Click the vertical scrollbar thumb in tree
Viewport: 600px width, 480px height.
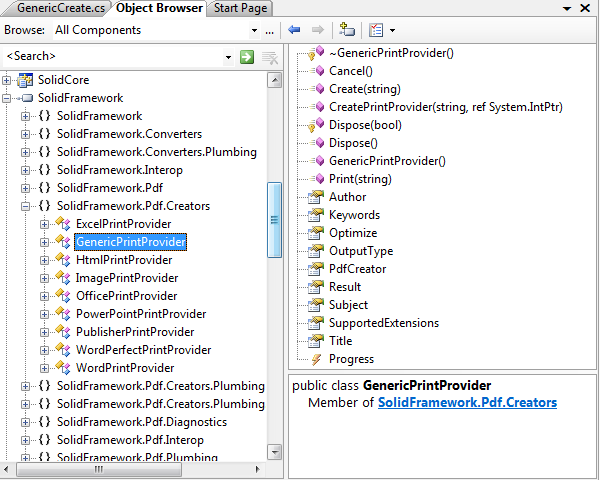pos(274,220)
